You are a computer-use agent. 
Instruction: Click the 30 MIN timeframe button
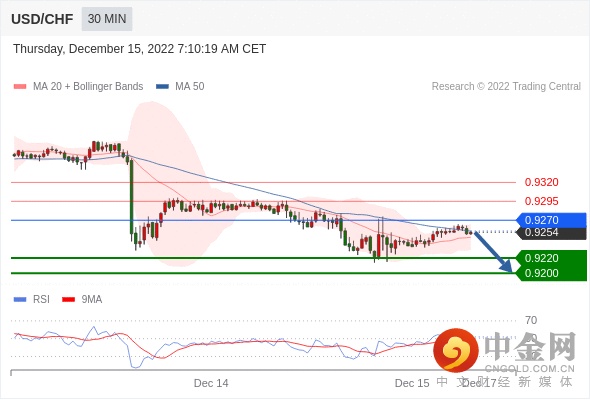(107, 18)
